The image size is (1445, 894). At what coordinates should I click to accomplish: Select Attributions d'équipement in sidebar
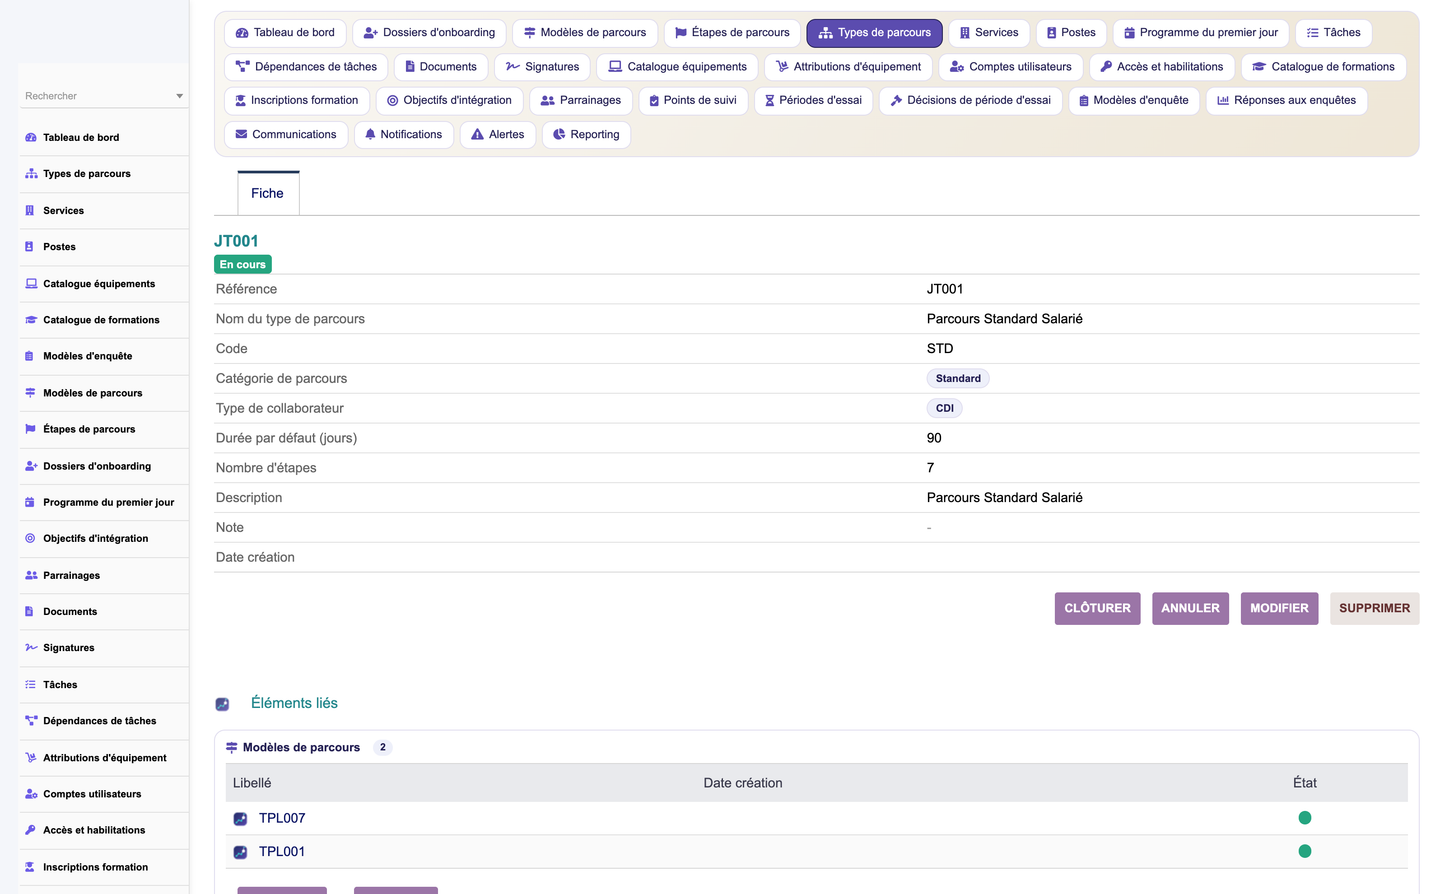point(104,758)
